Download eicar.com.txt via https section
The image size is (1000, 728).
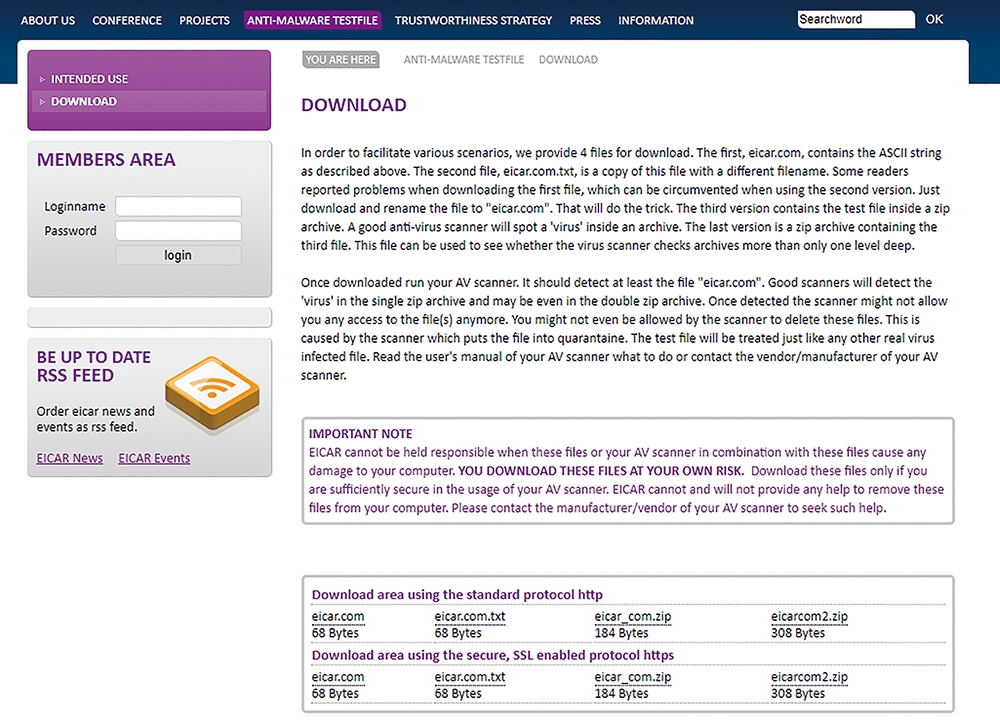coord(470,677)
